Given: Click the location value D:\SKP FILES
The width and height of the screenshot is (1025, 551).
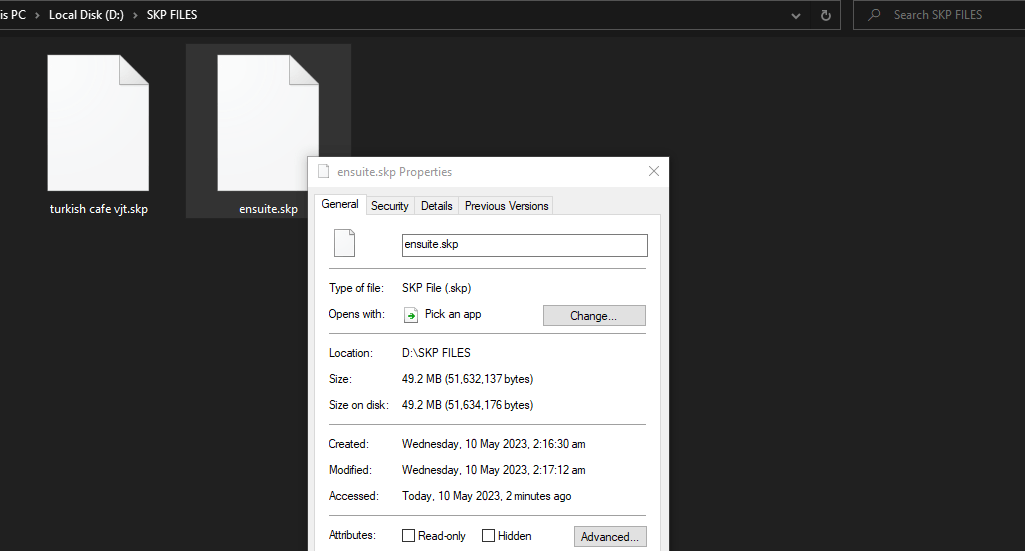Looking at the screenshot, I should pyautogui.click(x=436, y=353).
